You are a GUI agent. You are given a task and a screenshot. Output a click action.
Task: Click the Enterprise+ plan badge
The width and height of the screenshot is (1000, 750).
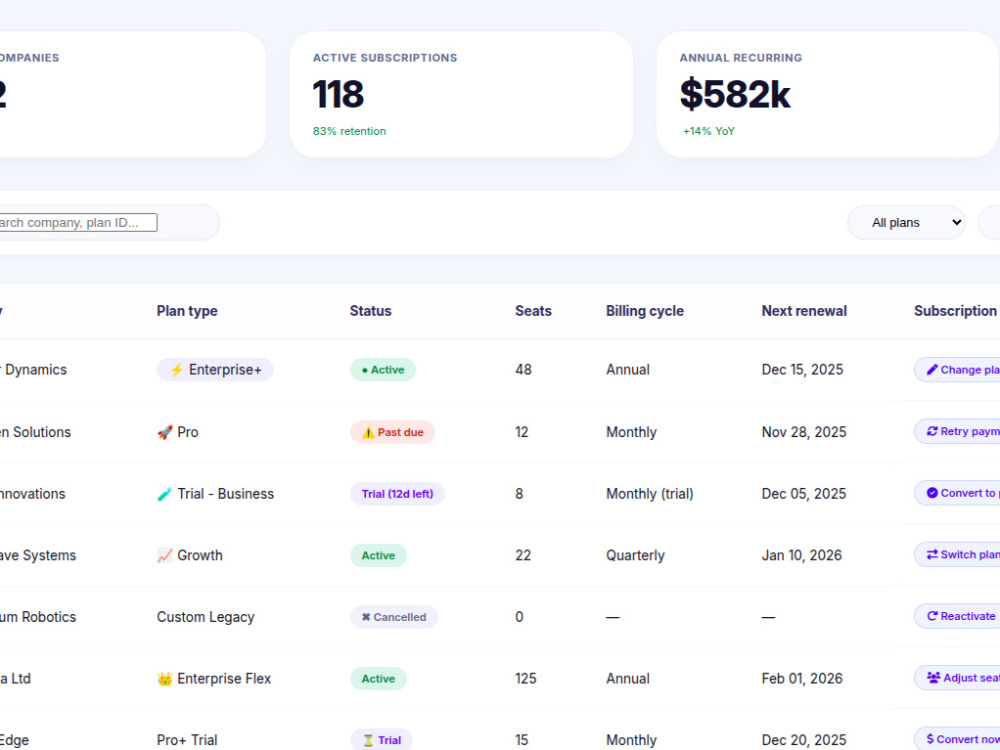[x=216, y=370]
